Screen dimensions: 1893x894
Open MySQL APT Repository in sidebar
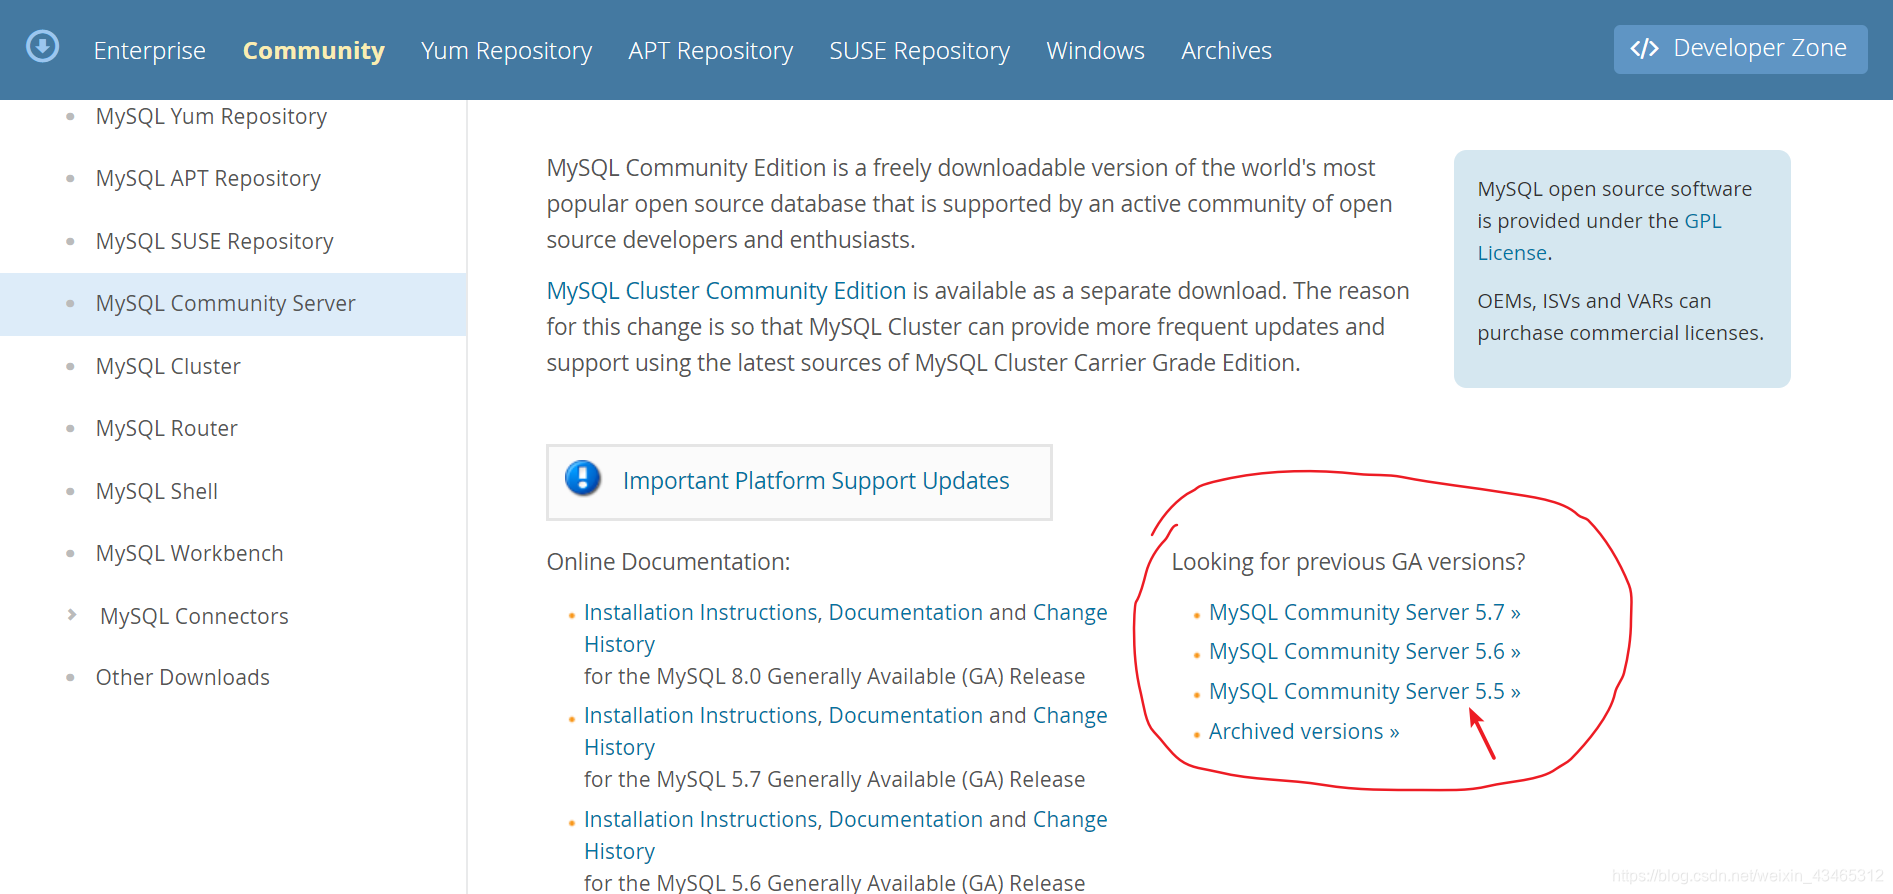(x=208, y=179)
